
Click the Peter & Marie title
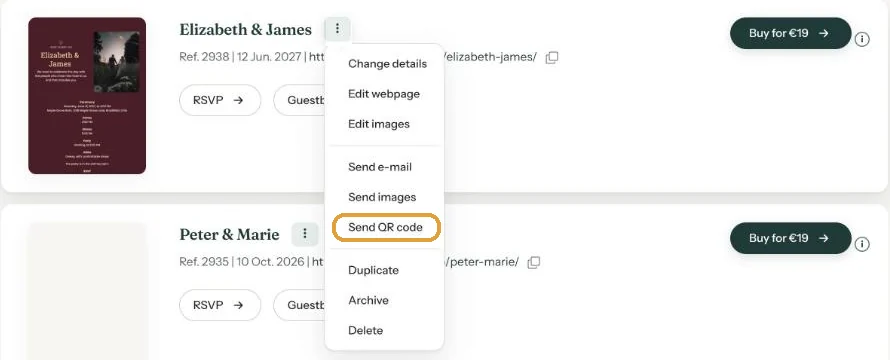pyautogui.click(x=229, y=235)
